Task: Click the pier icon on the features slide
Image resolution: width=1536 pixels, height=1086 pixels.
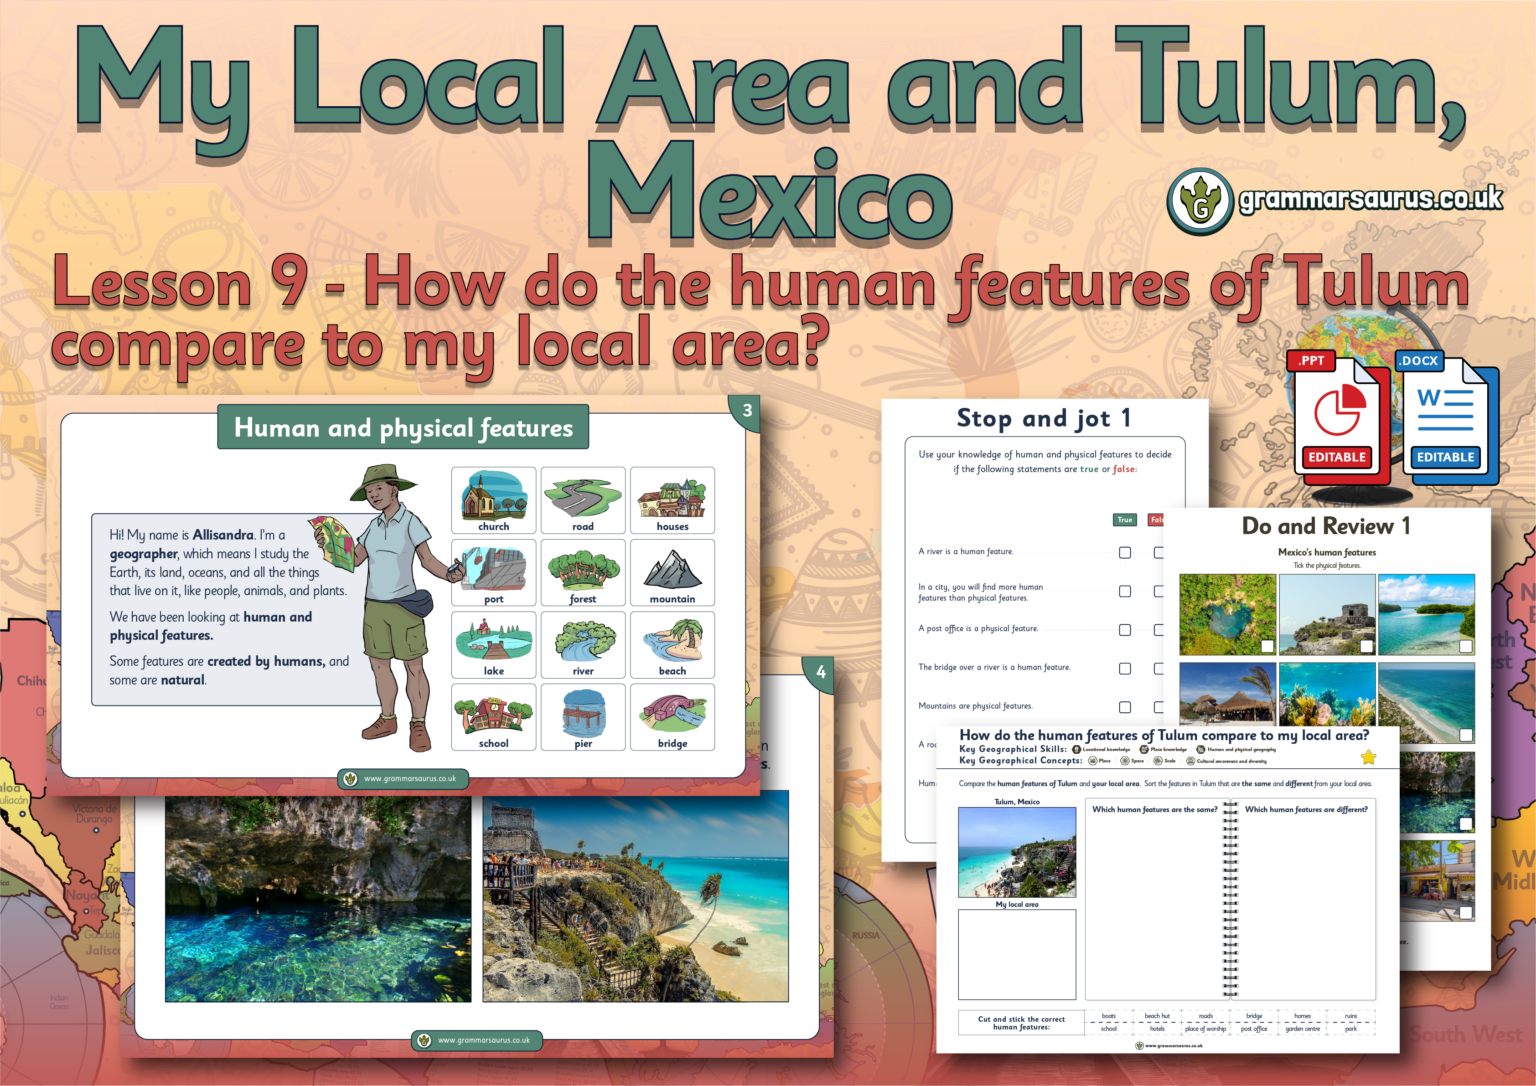Action: (583, 717)
